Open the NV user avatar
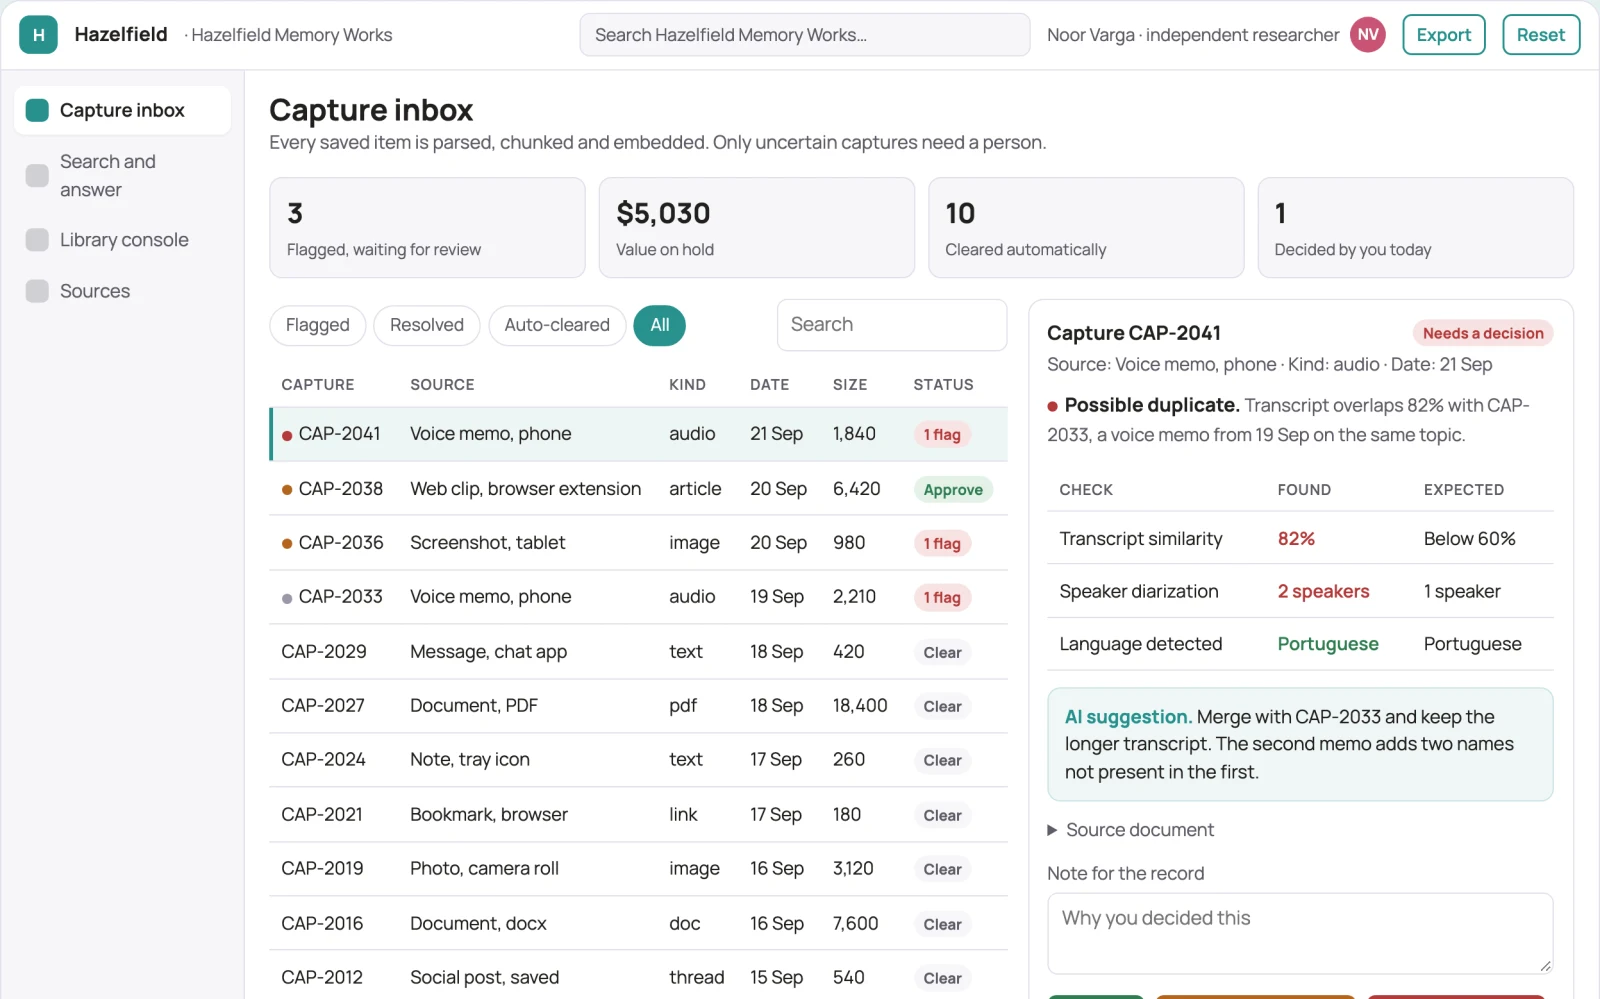 [1368, 35]
